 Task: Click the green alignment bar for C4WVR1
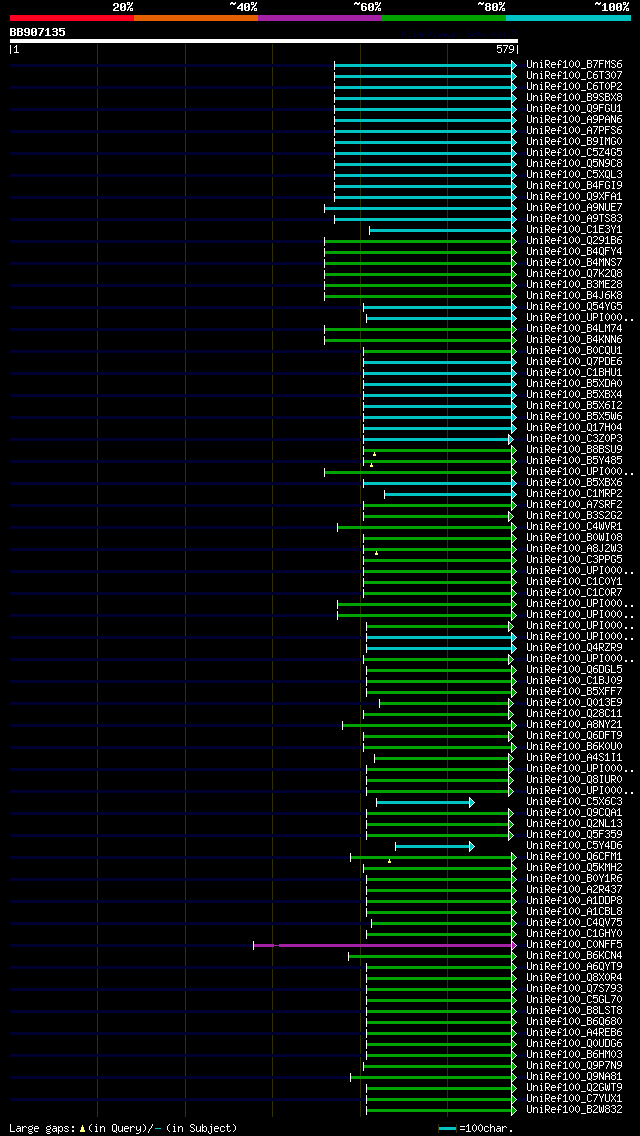click(427, 527)
